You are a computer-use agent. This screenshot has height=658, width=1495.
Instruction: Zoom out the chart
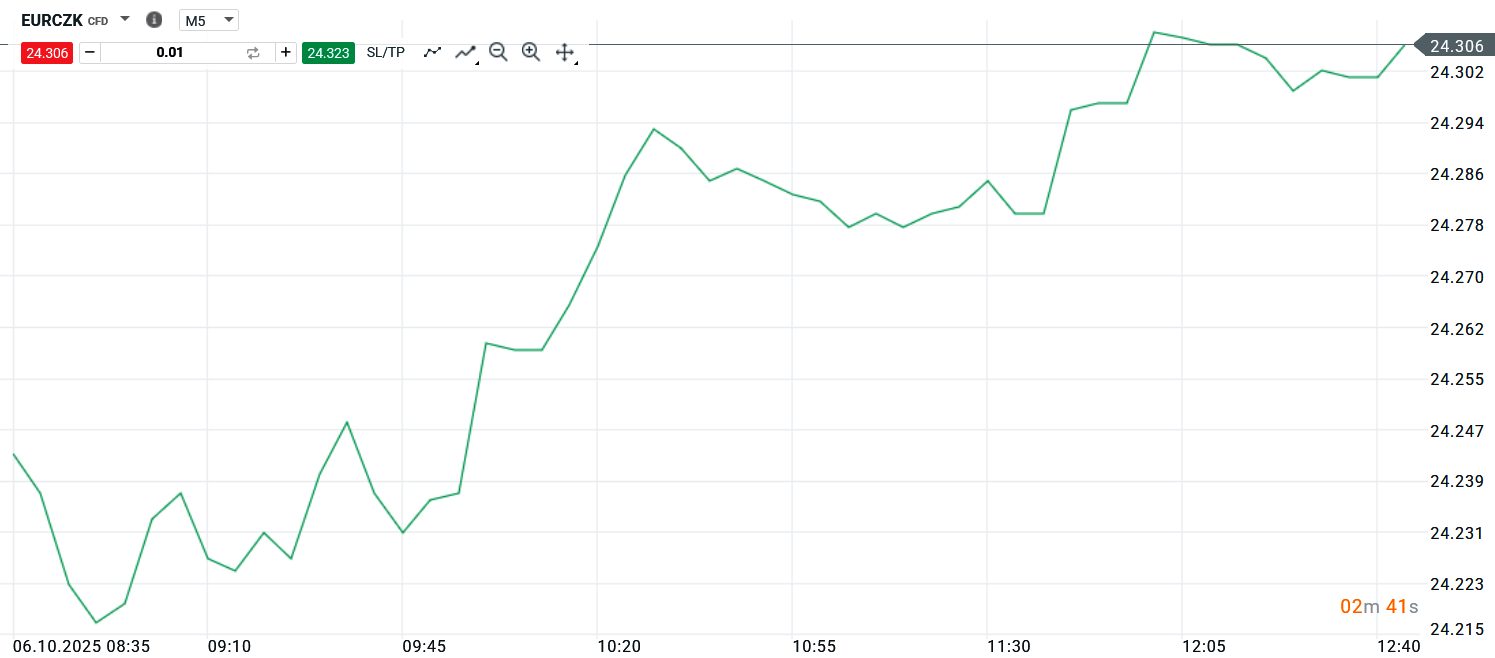[498, 53]
